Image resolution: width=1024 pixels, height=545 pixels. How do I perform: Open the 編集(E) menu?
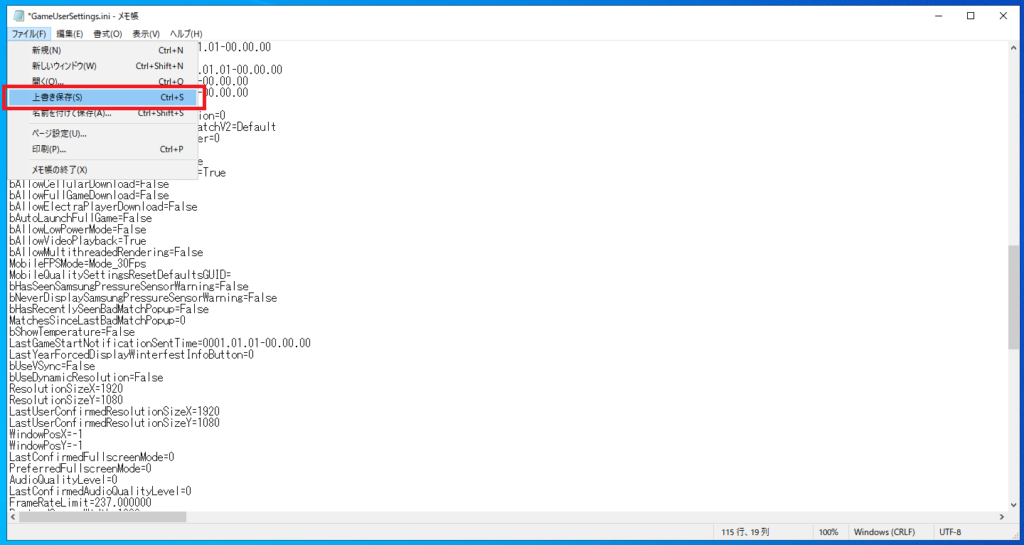click(69, 34)
